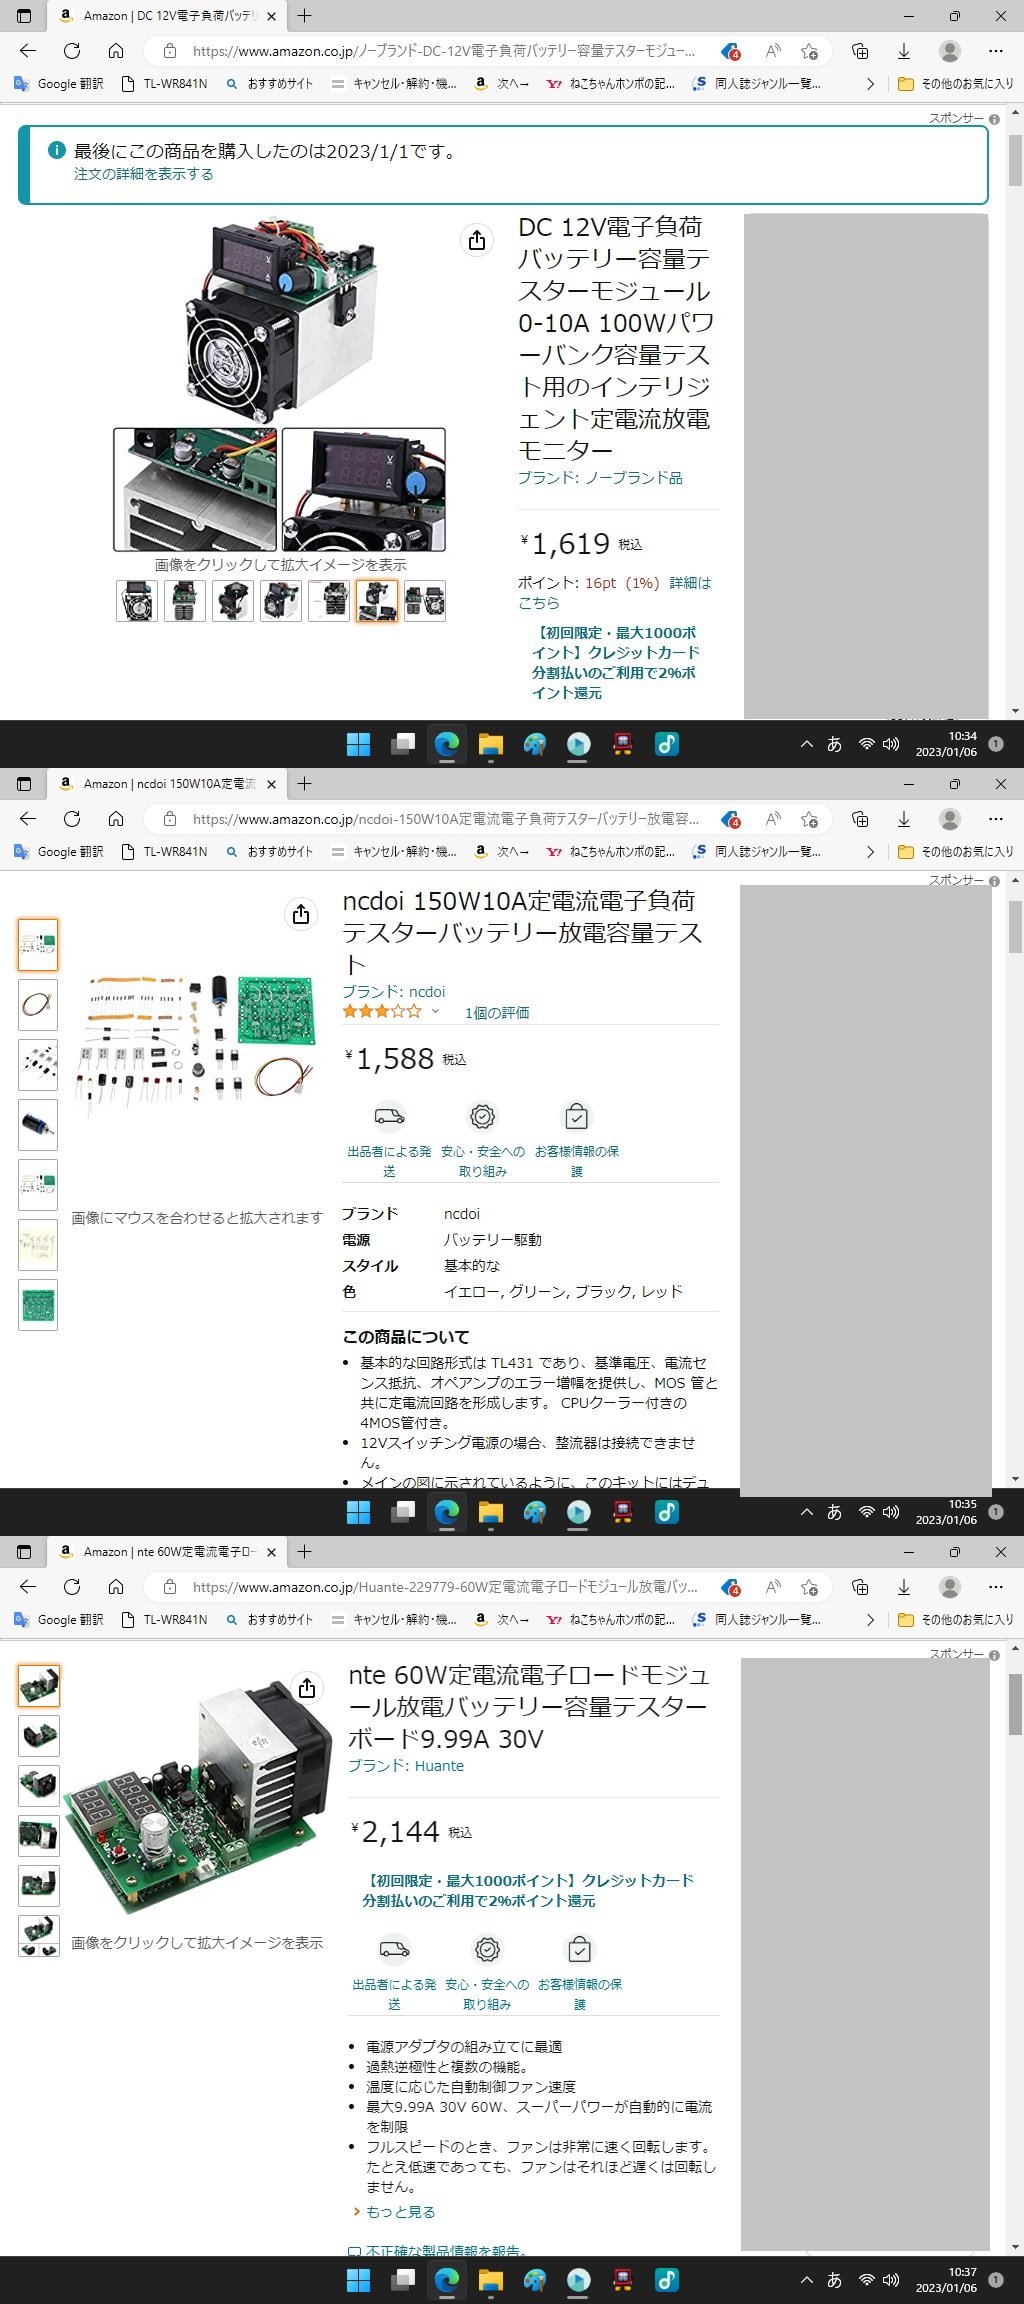Viewport: 1024px width, 2304px height.
Task: Click the スポンサー info icon on DC 12V page
Action: point(994,119)
